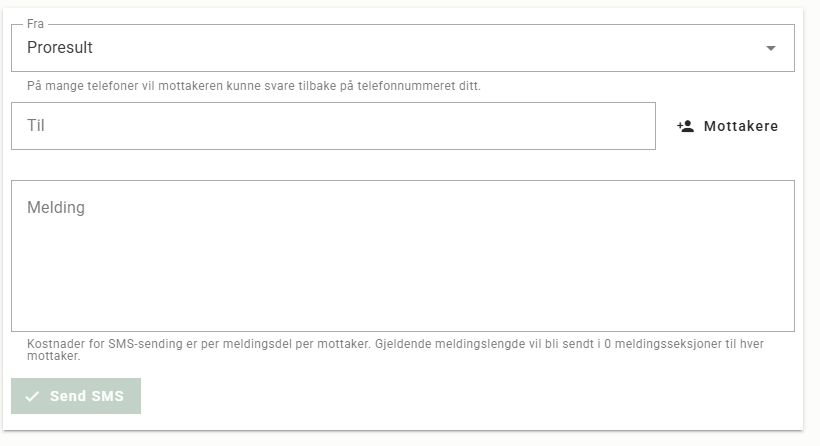Open the Mottakere recipients picker
This screenshot has height=446, width=820.
point(727,126)
